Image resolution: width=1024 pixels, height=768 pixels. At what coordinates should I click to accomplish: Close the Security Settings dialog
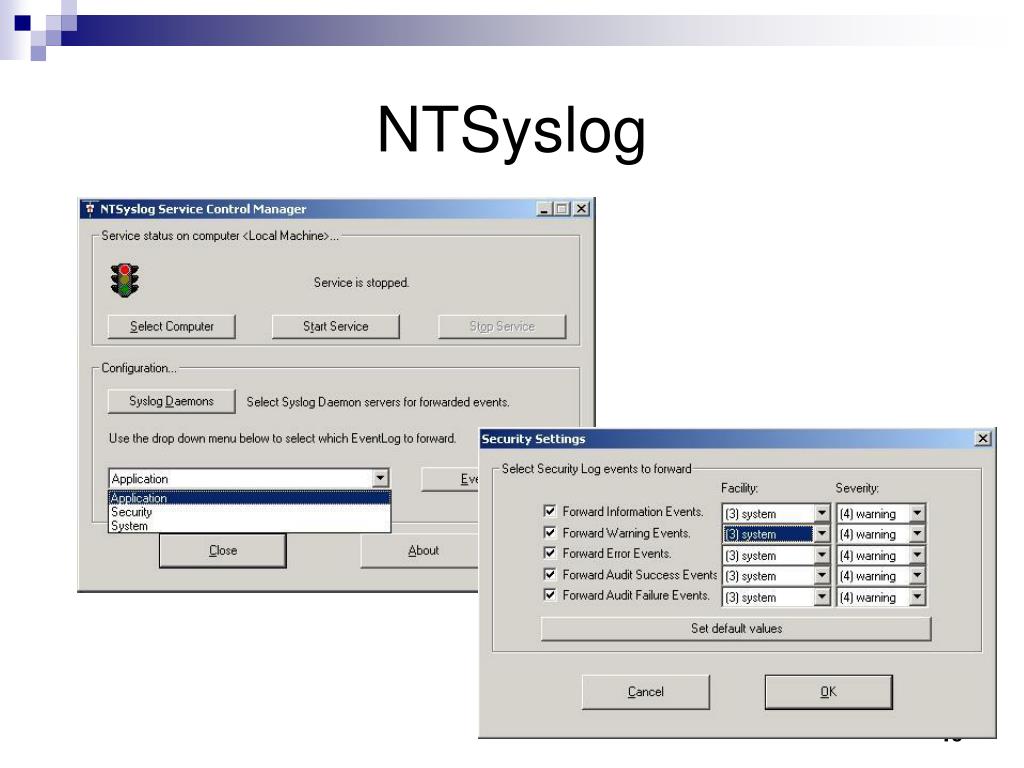[982, 438]
